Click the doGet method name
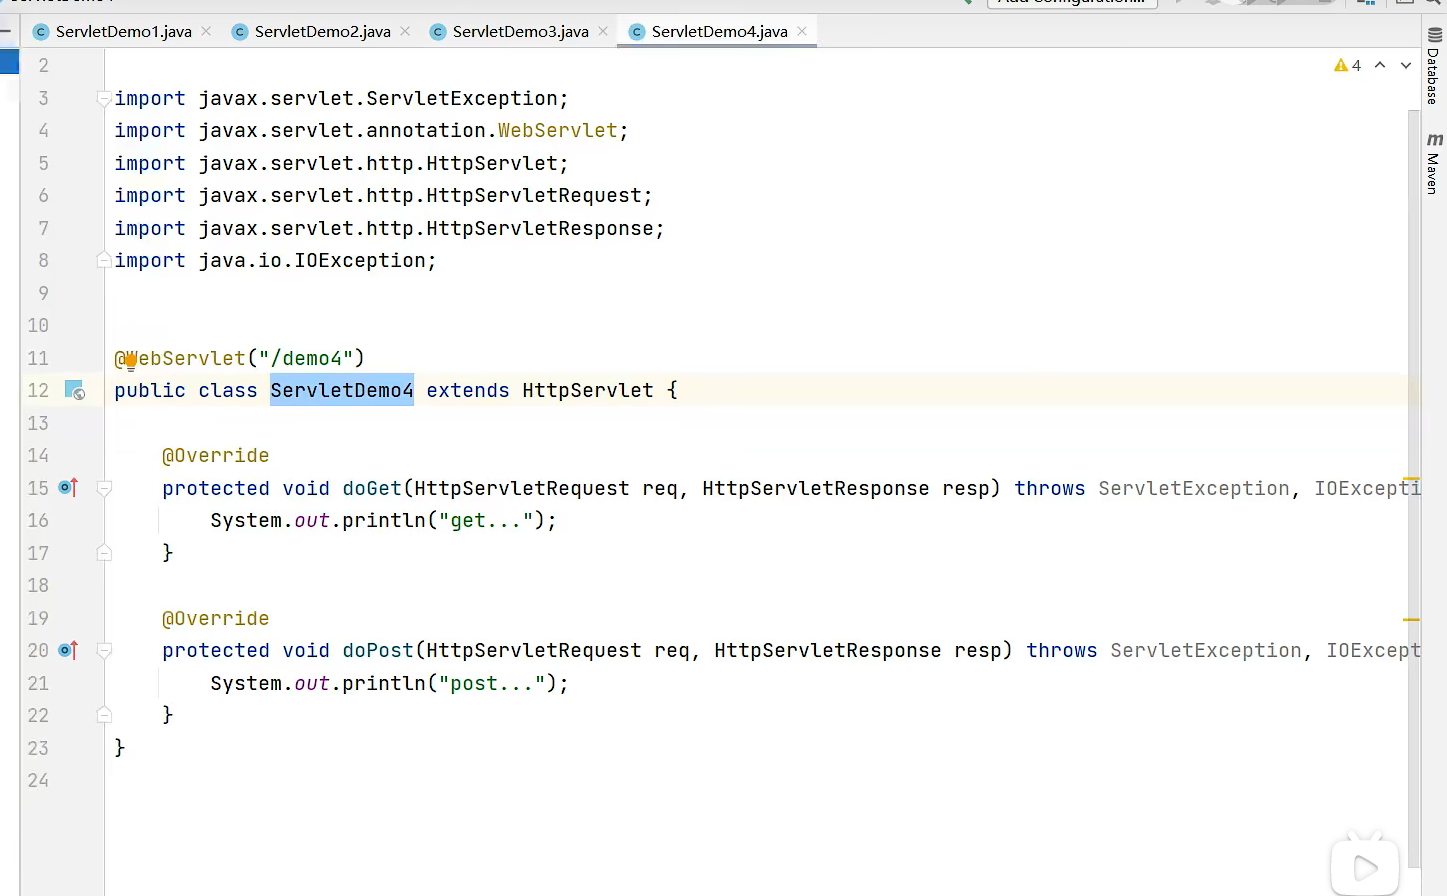1447x896 pixels. coord(372,488)
